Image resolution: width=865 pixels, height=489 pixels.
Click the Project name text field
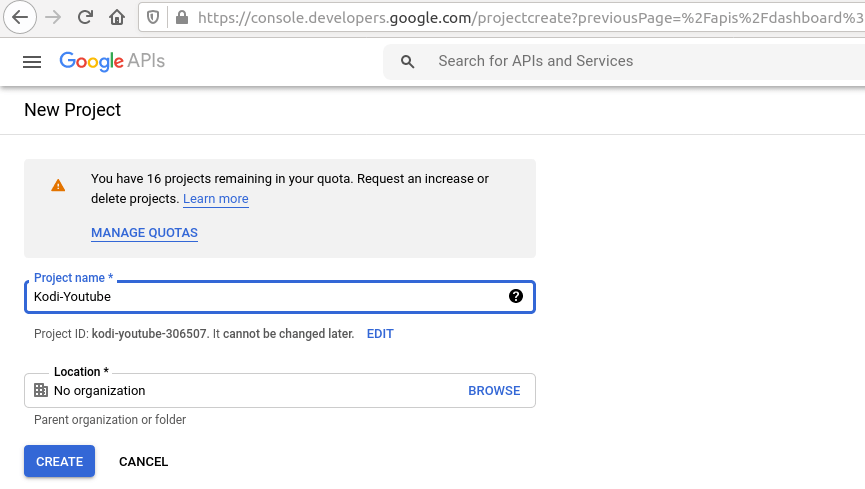(x=260, y=296)
